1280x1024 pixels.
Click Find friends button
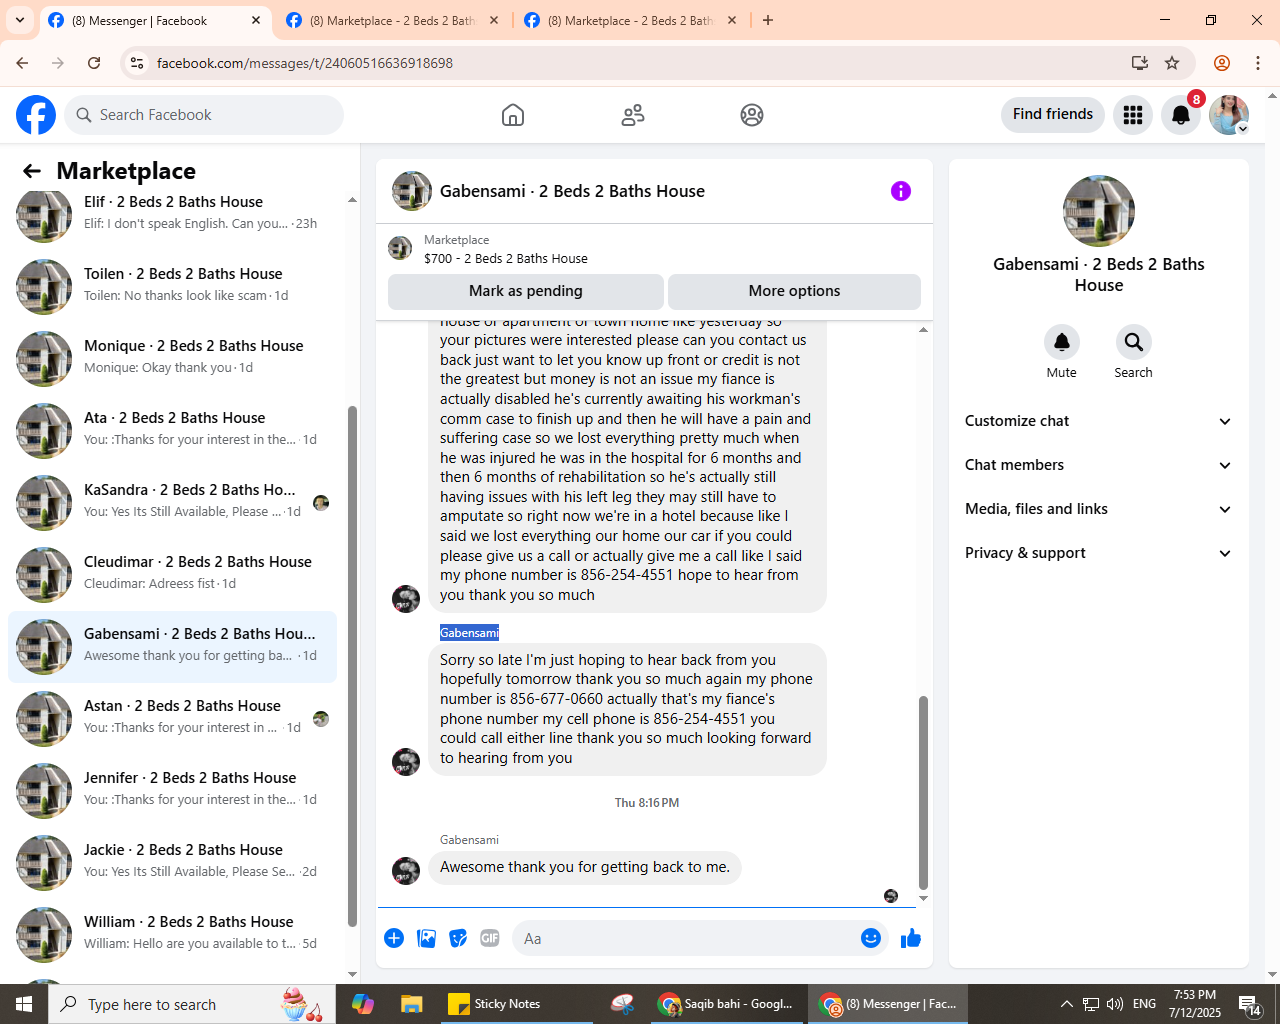click(x=1053, y=114)
